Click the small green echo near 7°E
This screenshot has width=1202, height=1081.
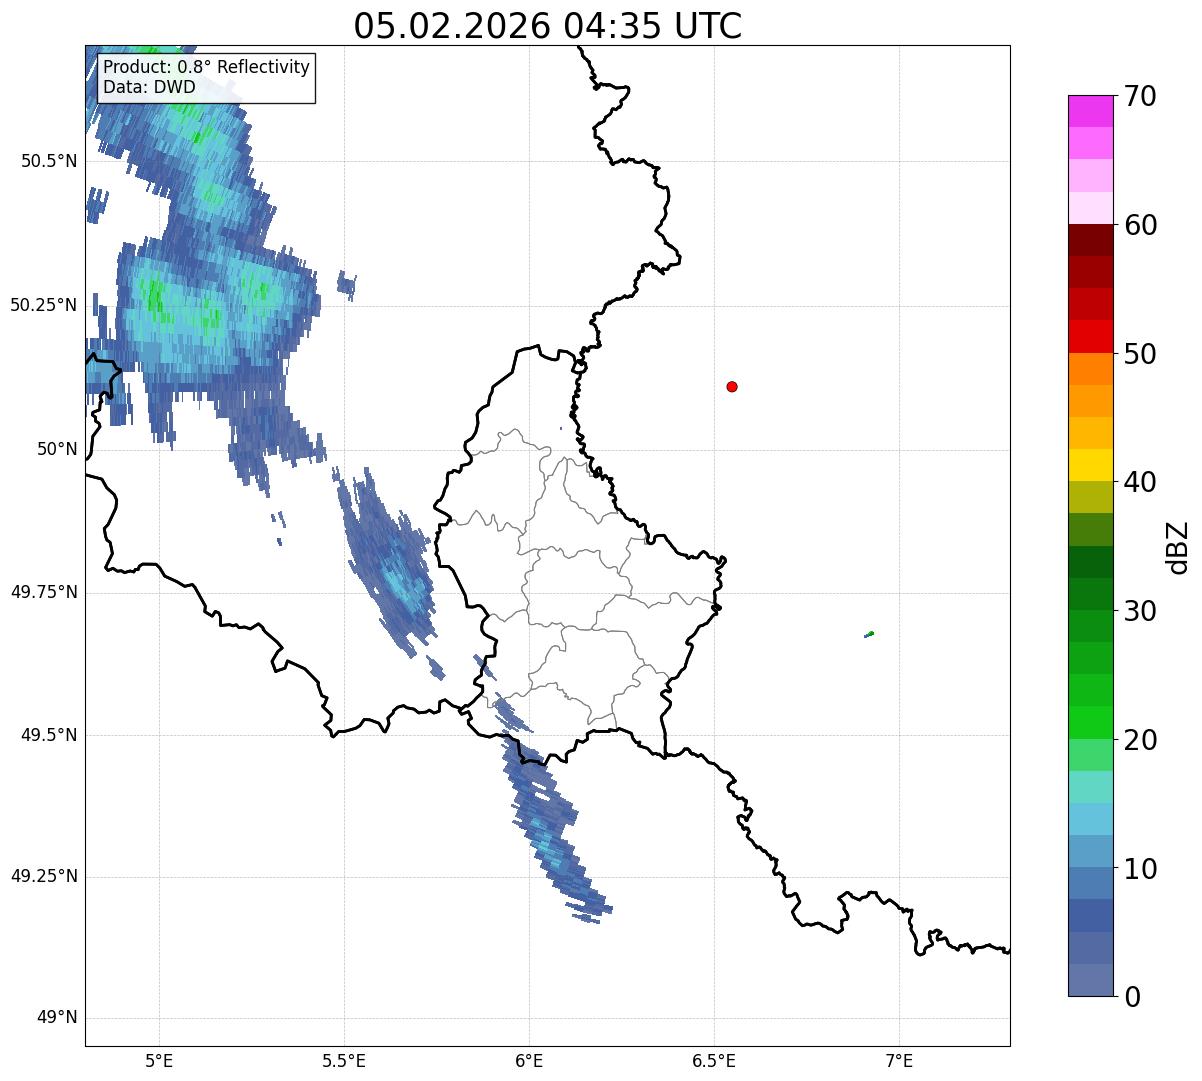[x=869, y=634]
